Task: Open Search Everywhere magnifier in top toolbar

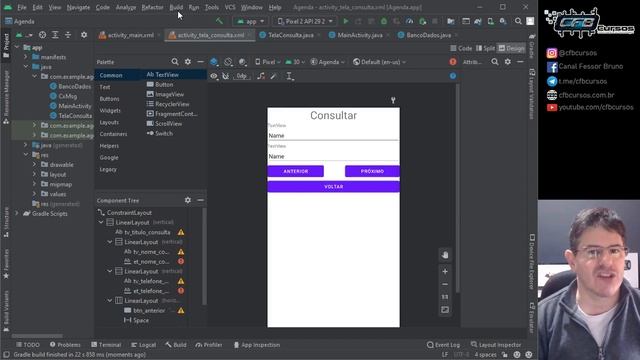Action: [518, 21]
